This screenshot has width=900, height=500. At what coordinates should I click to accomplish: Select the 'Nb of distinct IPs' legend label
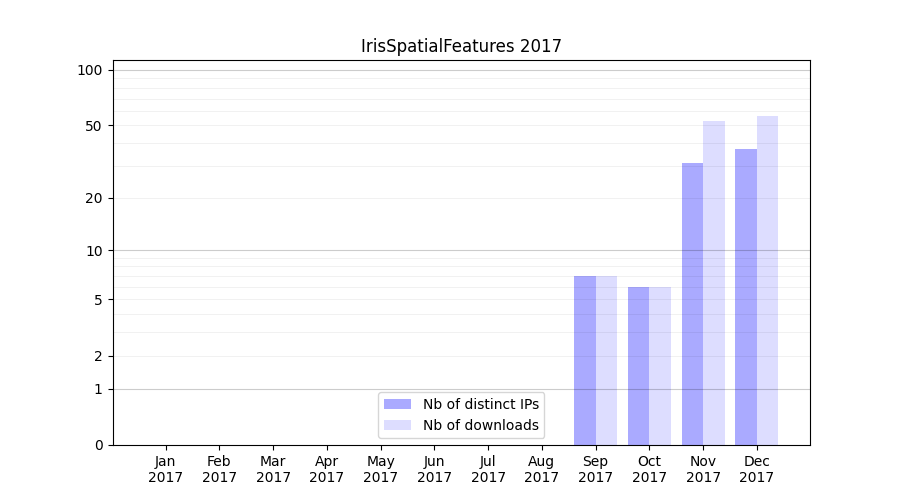pyautogui.click(x=480, y=404)
